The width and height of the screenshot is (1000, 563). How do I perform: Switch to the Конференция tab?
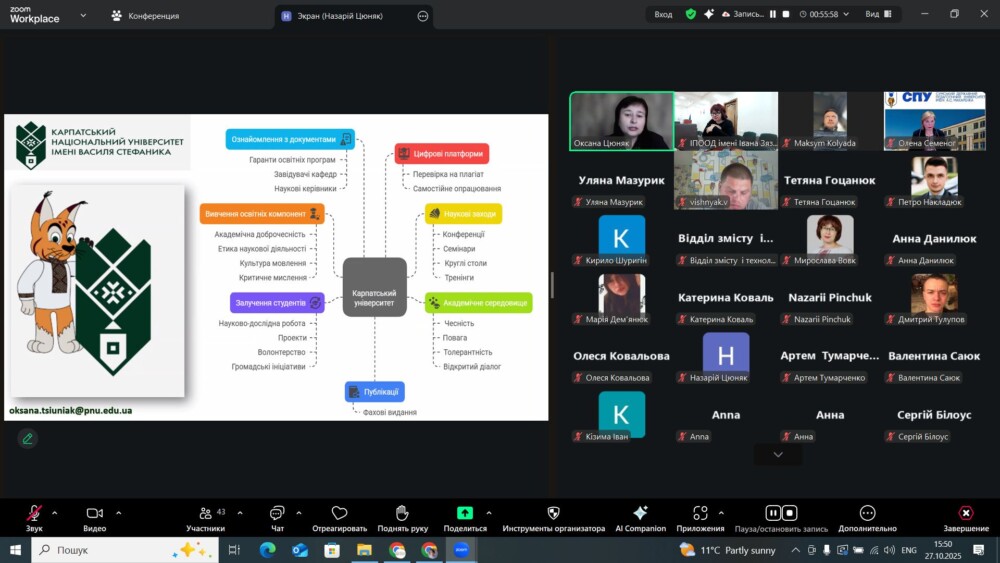tap(146, 16)
